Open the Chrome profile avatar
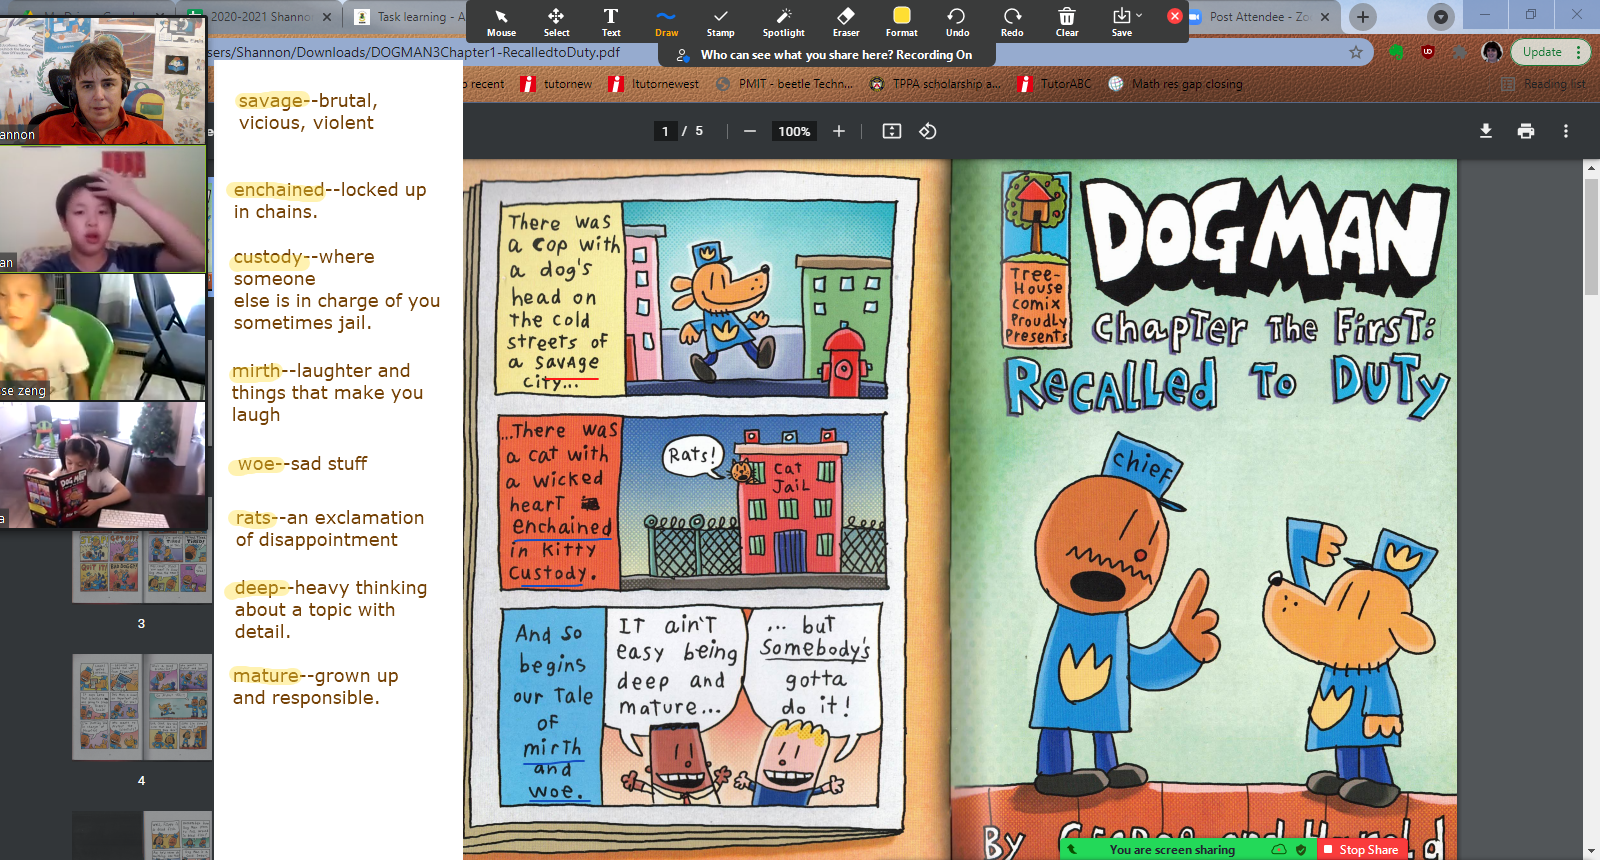Viewport: 1600px width, 860px height. (1492, 52)
